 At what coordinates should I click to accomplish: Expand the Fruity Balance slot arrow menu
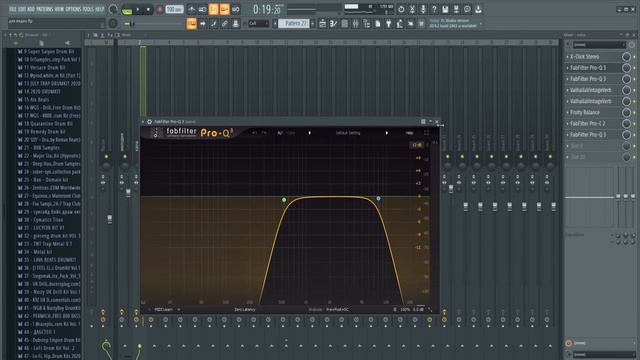[567, 113]
